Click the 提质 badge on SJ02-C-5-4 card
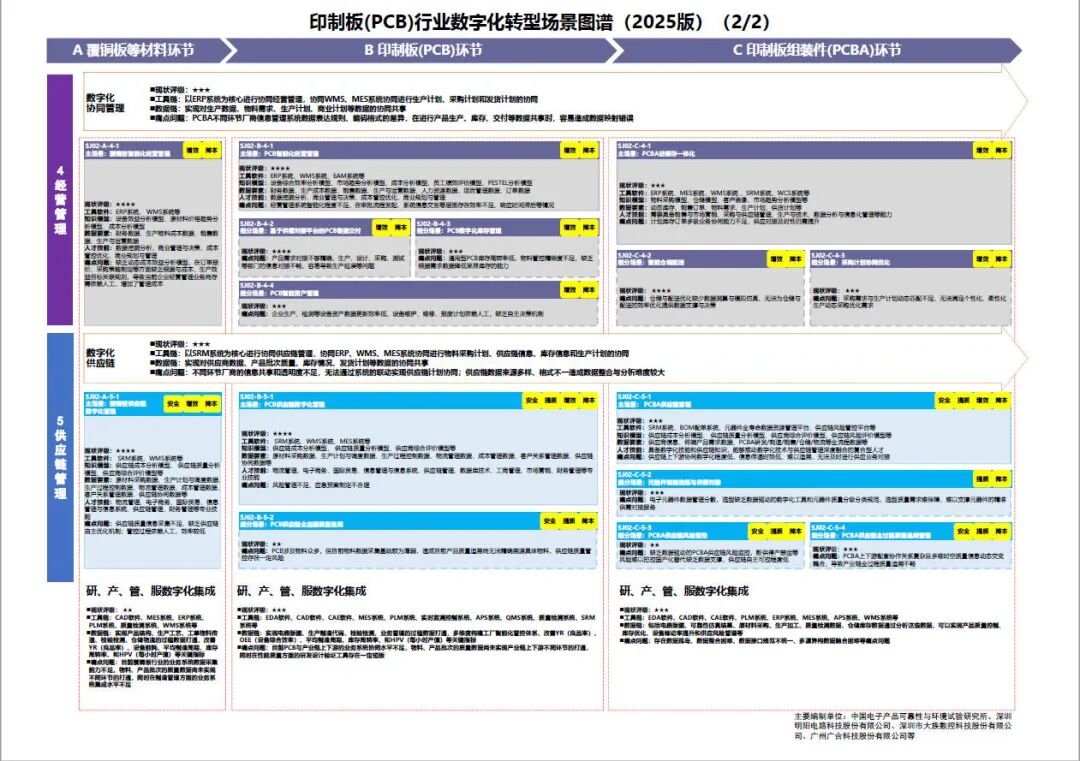The height and width of the screenshot is (761, 1080). point(981,530)
